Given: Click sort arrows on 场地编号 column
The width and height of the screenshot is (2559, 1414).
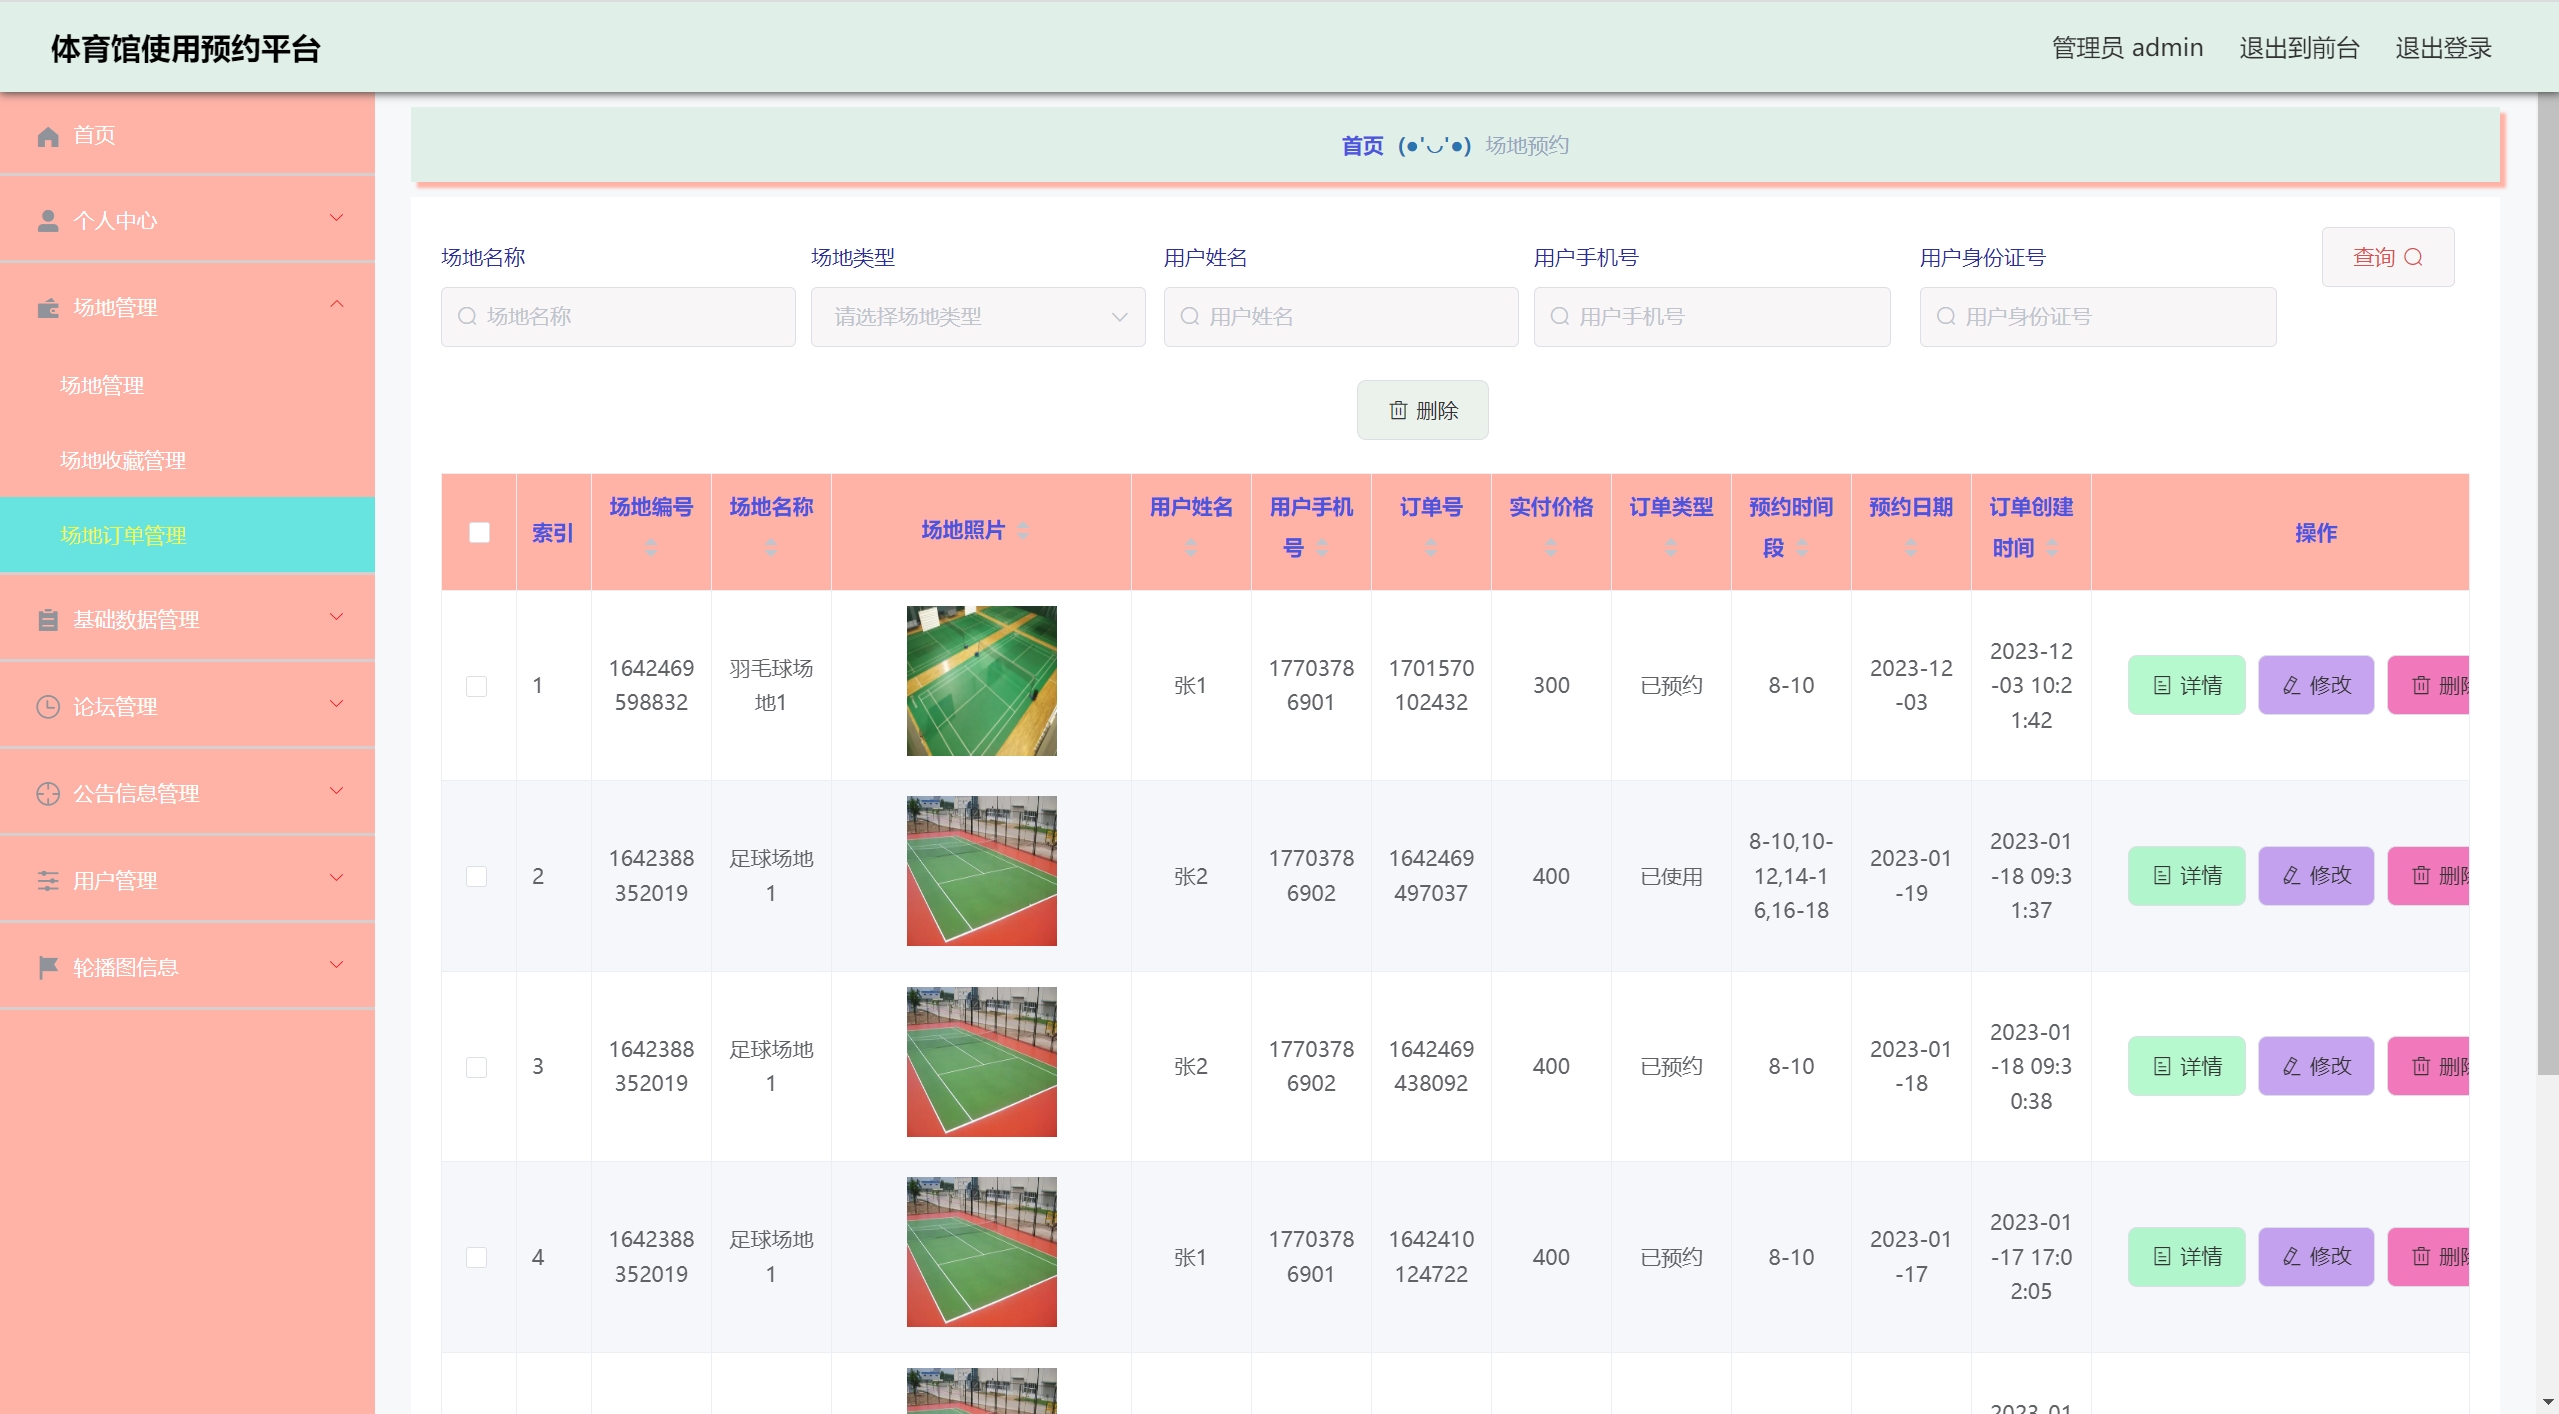Looking at the screenshot, I should coord(651,547).
